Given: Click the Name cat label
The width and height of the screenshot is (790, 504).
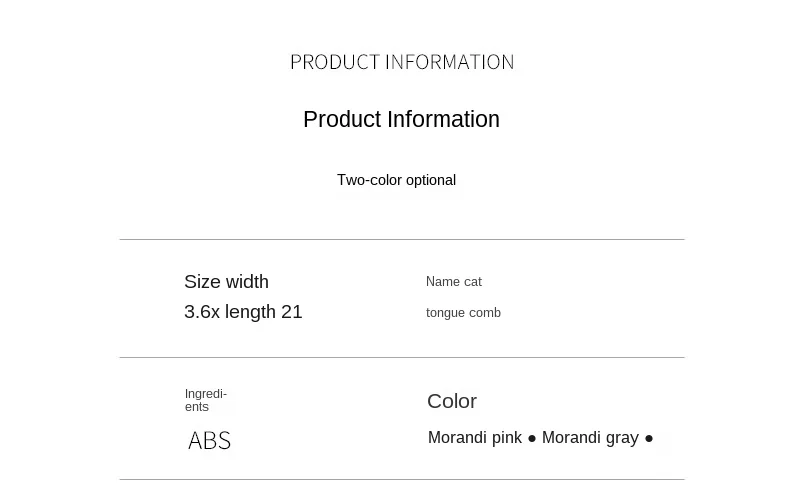Looking at the screenshot, I should (454, 282).
